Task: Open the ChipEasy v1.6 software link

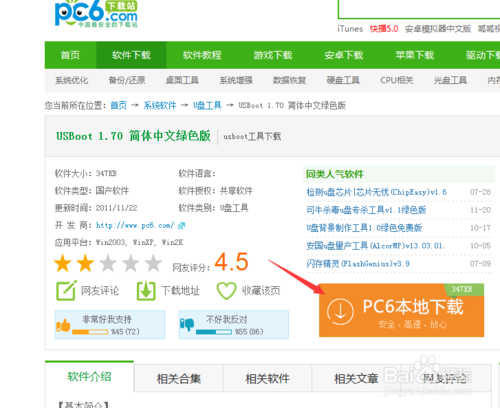Action: coord(376,192)
